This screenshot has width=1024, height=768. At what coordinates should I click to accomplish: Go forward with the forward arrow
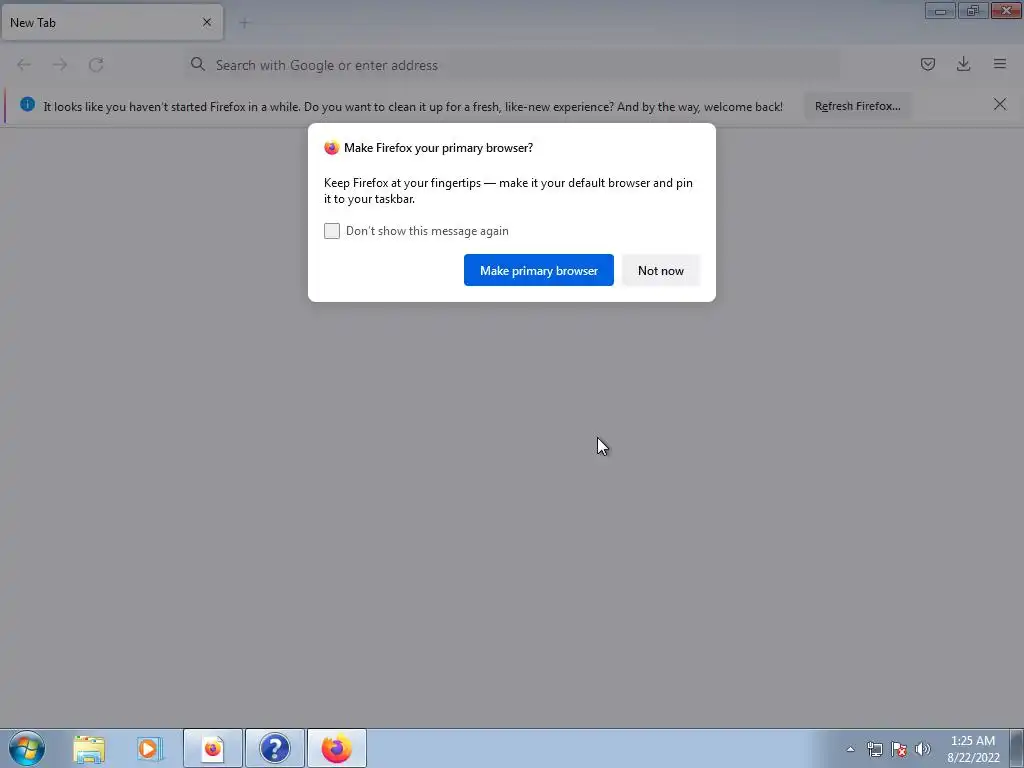[x=60, y=65]
